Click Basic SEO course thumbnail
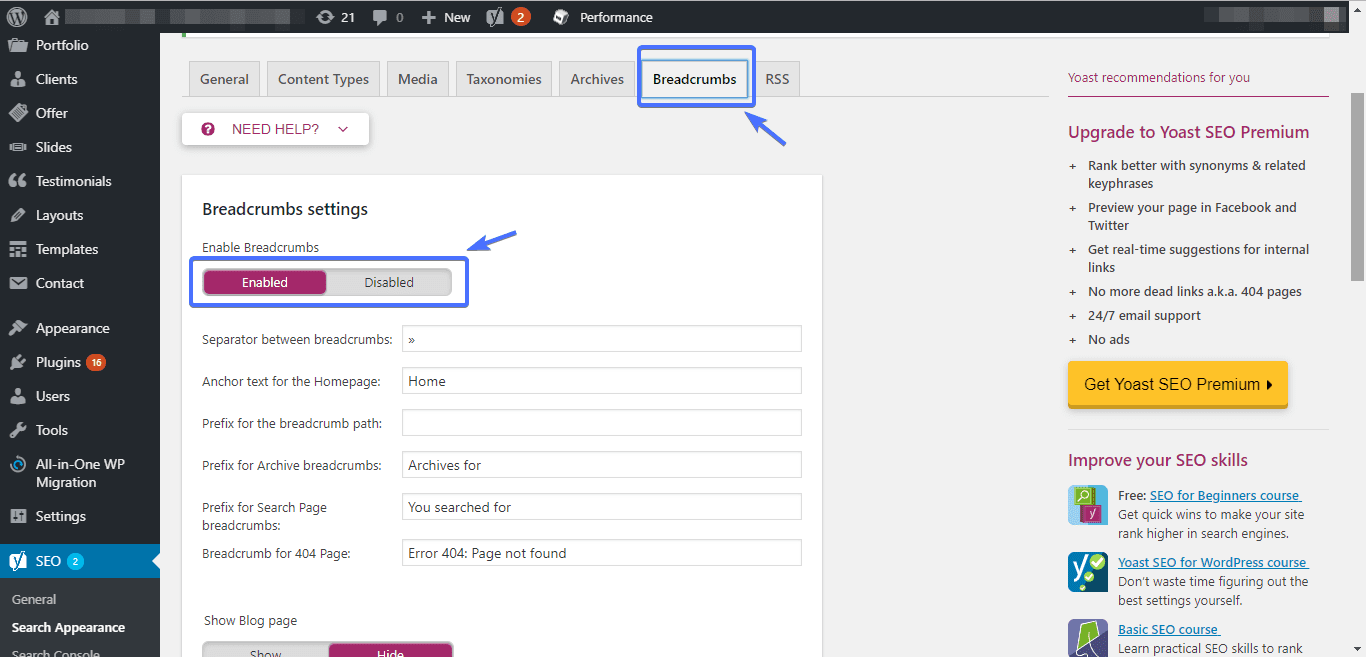1366x657 pixels. click(x=1088, y=638)
